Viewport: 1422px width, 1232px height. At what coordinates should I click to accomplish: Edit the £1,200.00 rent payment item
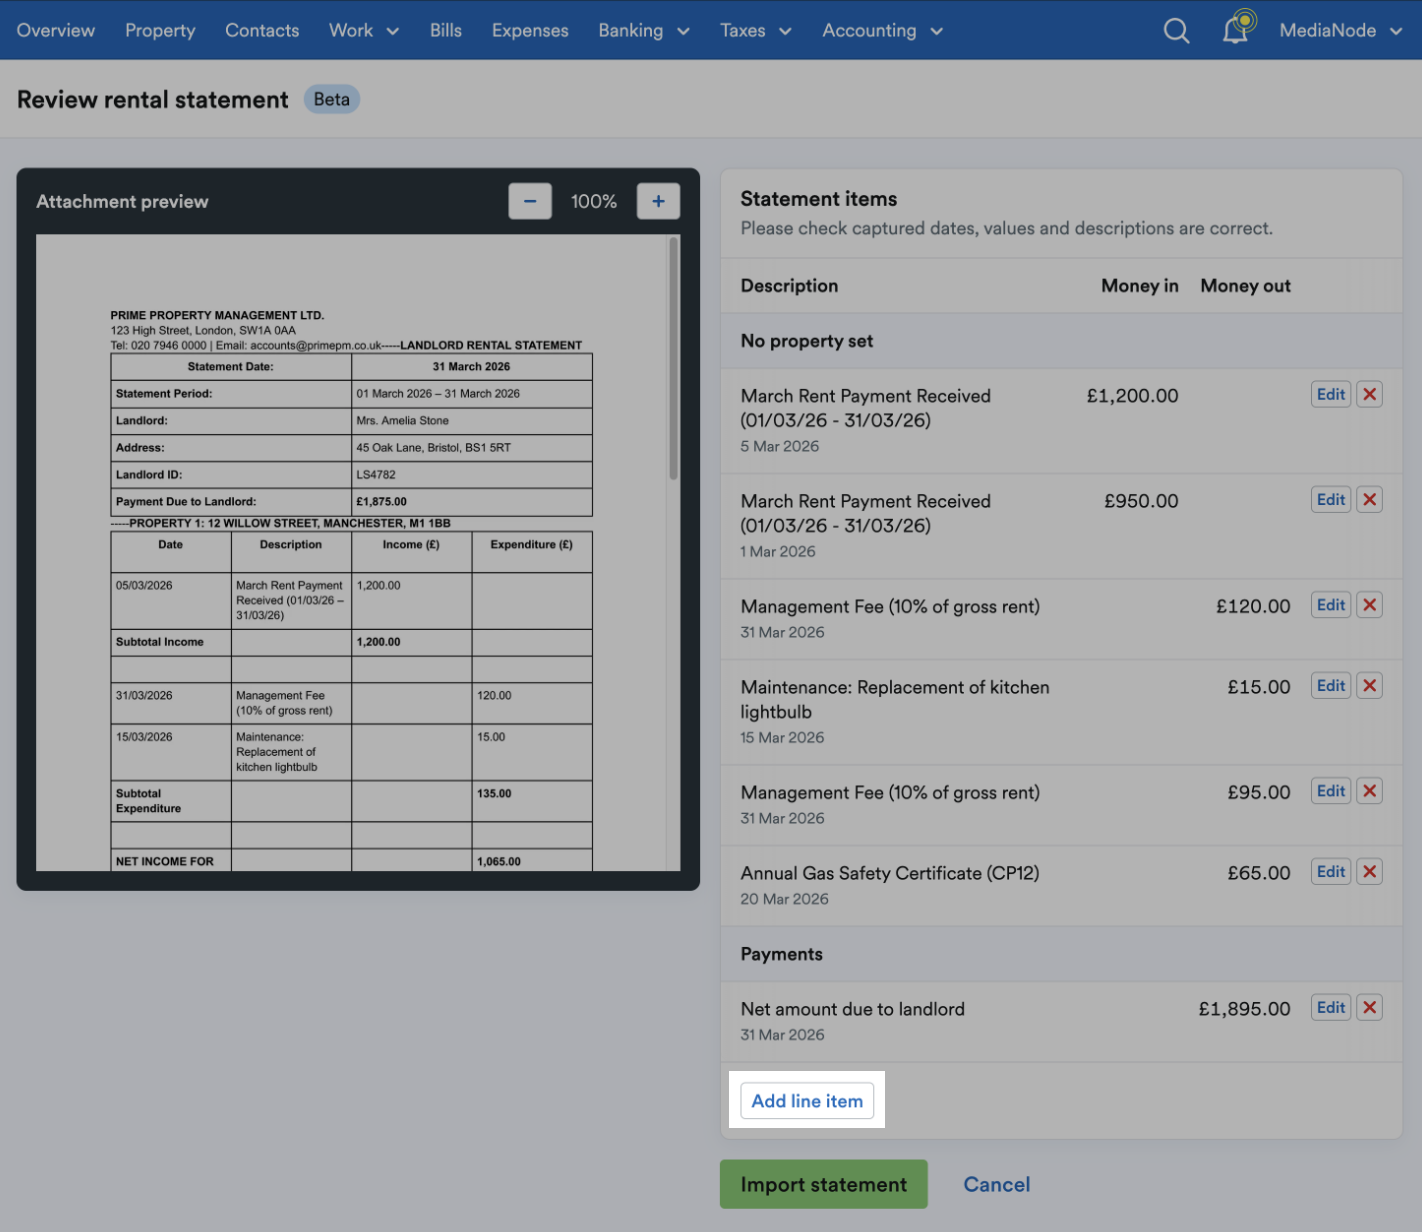[x=1331, y=394]
